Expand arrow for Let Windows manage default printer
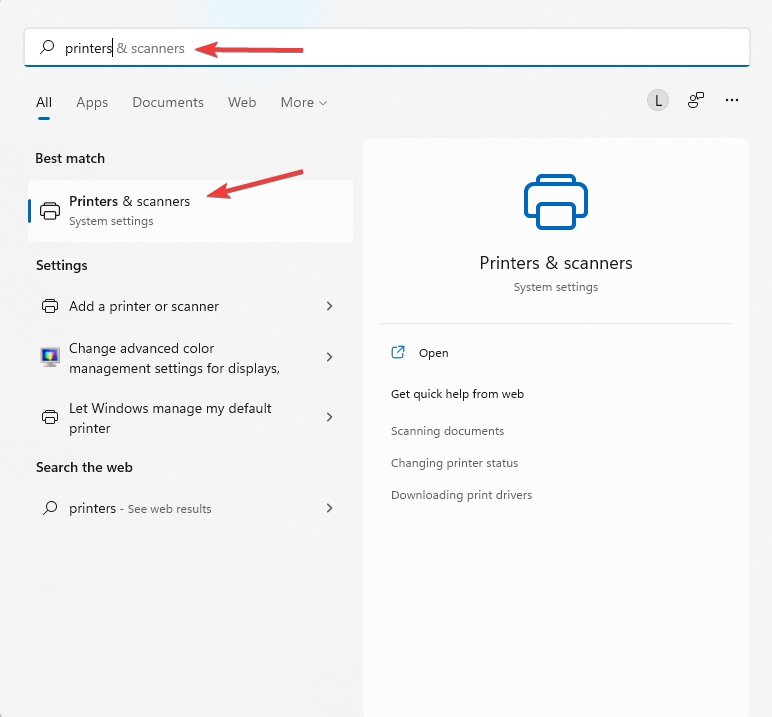This screenshot has height=717, width=772. (x=329, y=417)
